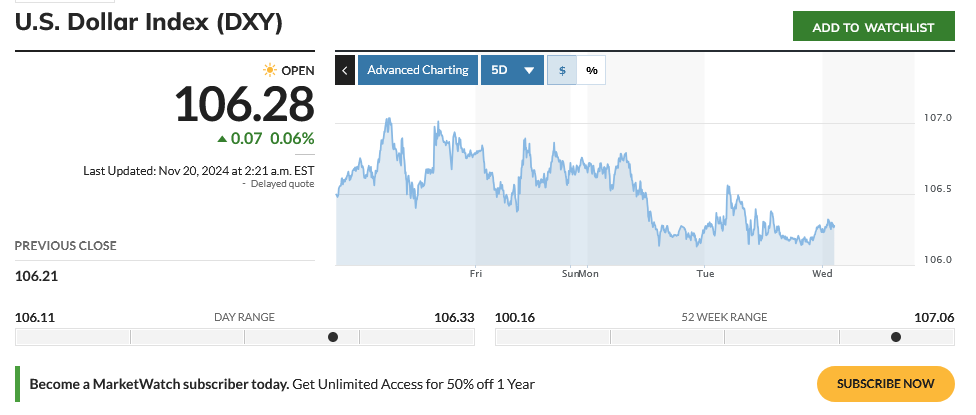Click the Tue label on chart axis

point(705,273)
